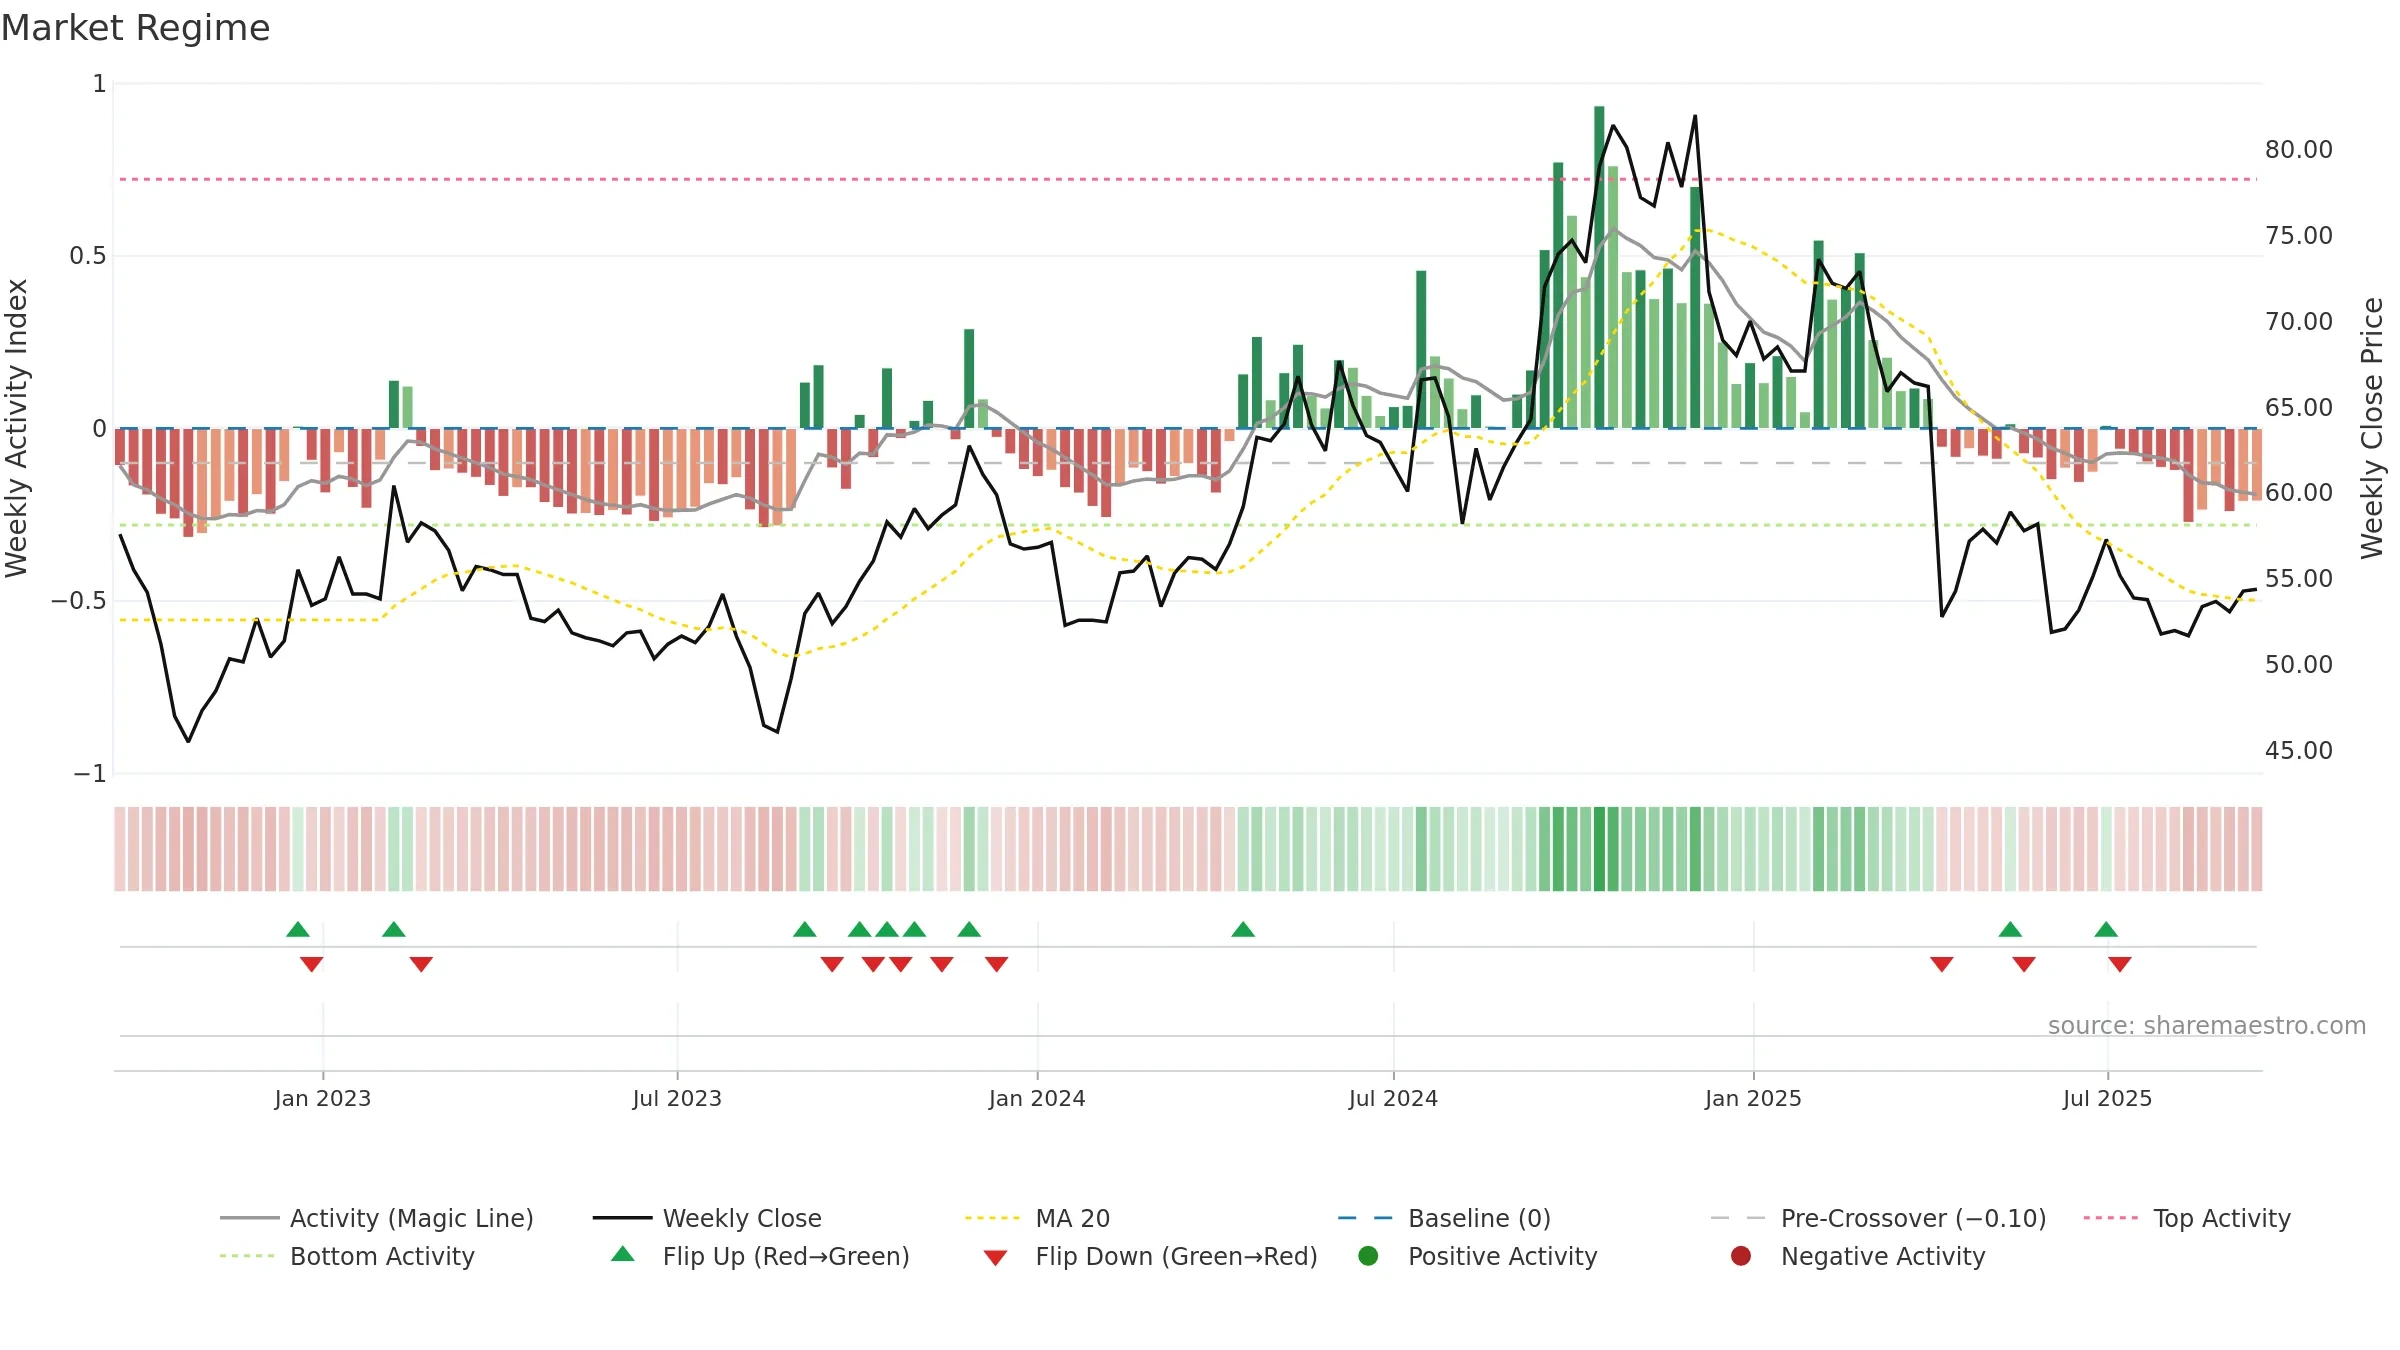Click the 80.00 price axis tick
This screenshot has width=2400, height=1350.
click(x=2299, y=149)
